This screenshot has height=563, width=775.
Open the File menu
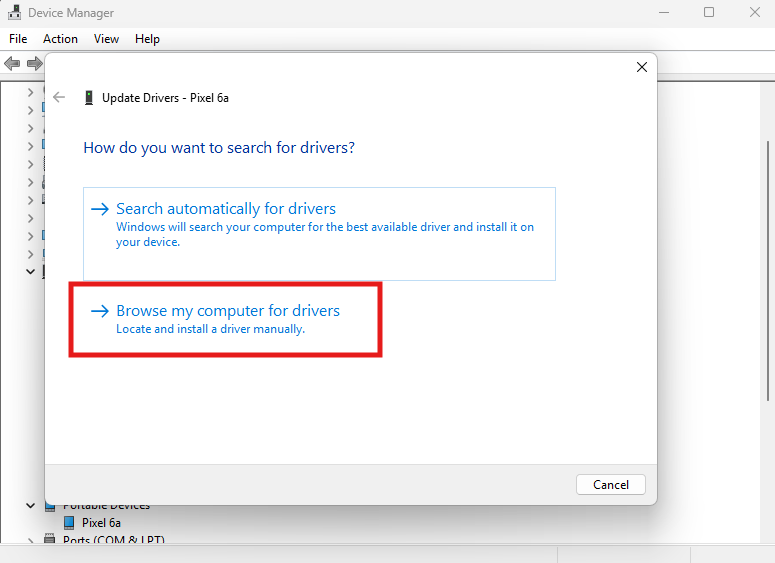[18, 39]
